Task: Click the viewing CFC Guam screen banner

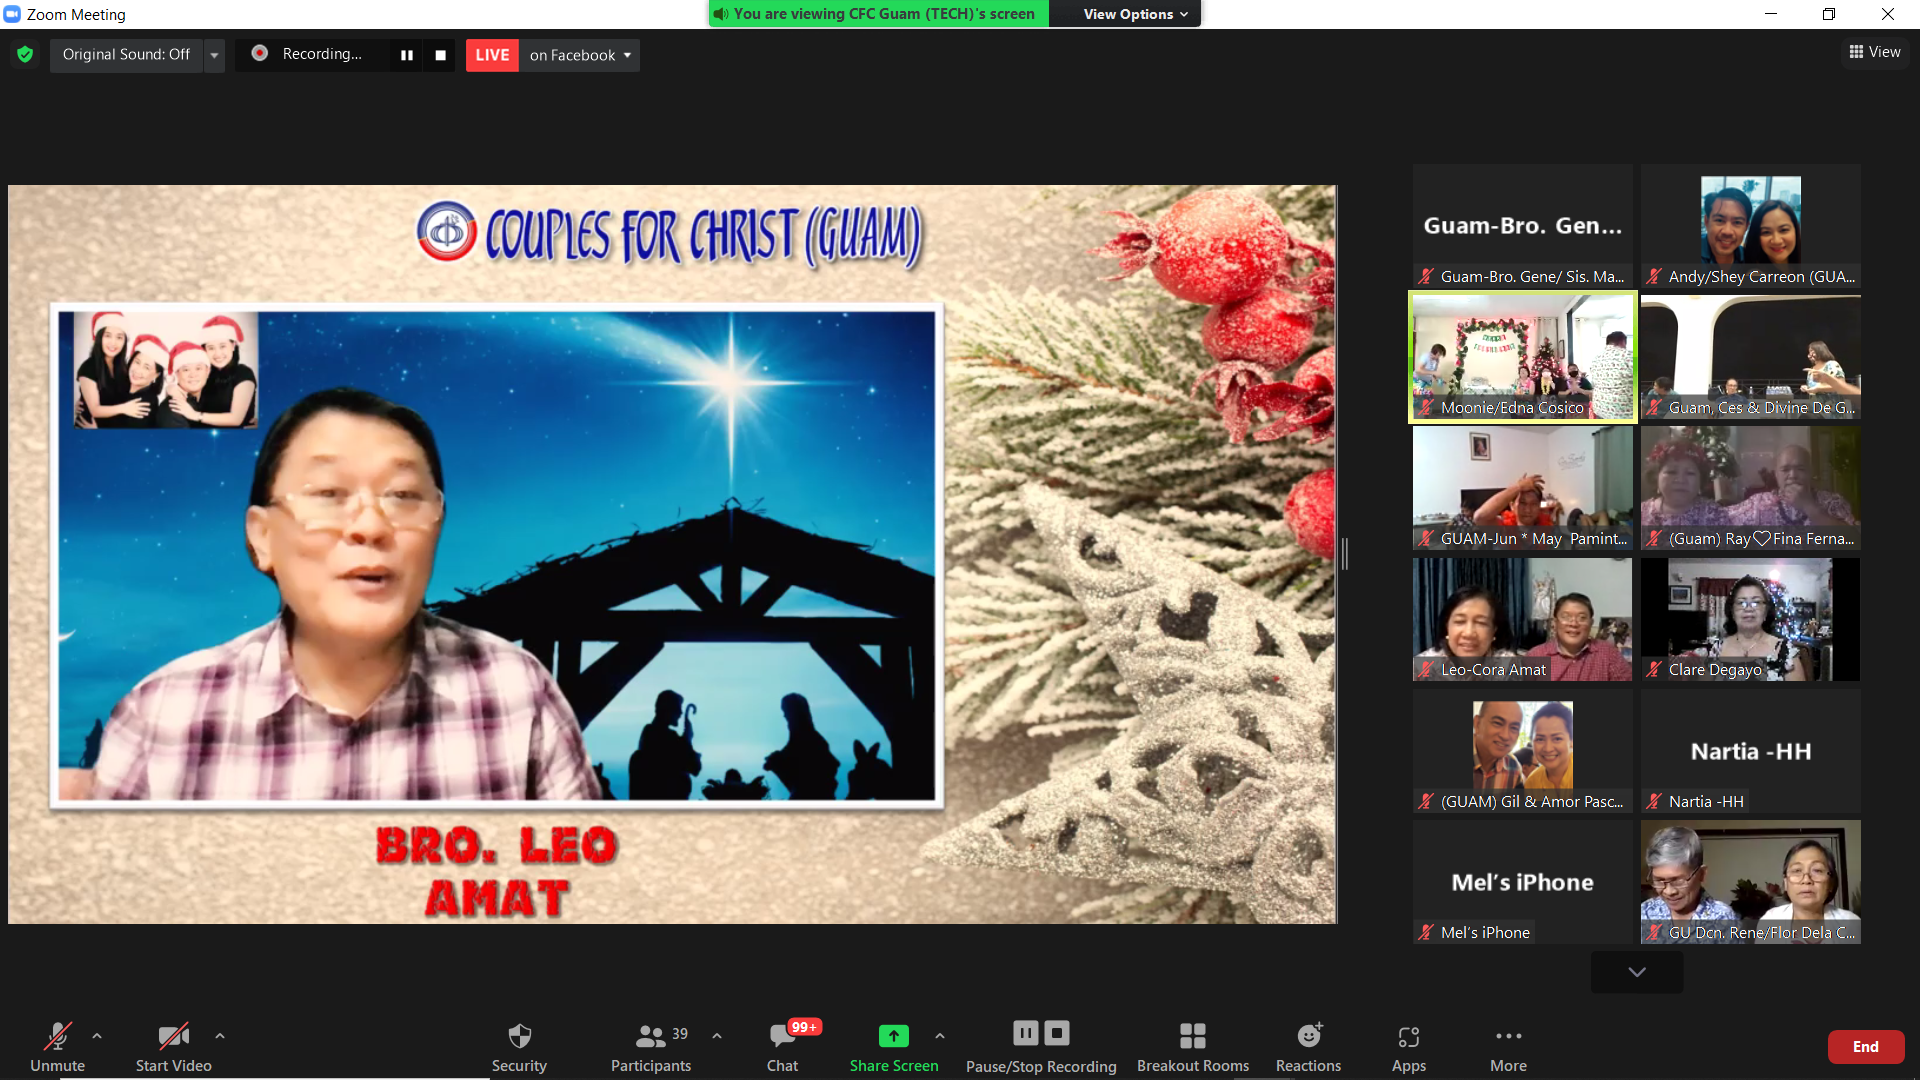Action: click(x=878, y=14)
